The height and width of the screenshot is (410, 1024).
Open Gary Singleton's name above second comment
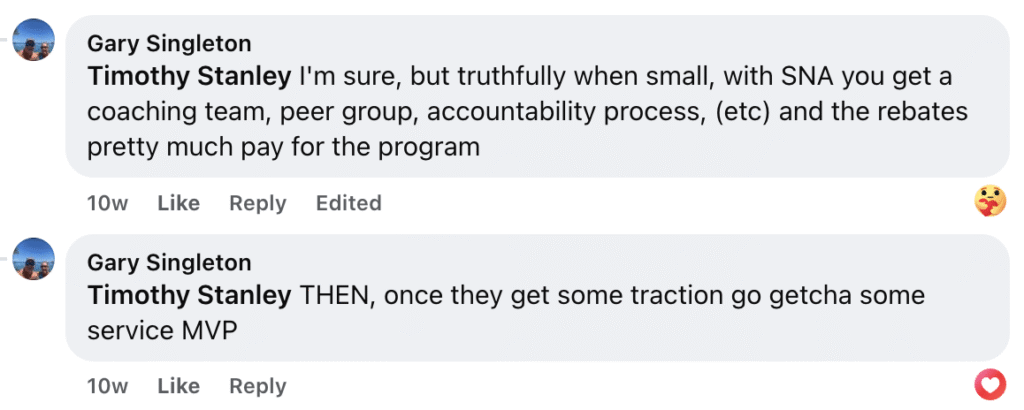(x=169, y=263)
